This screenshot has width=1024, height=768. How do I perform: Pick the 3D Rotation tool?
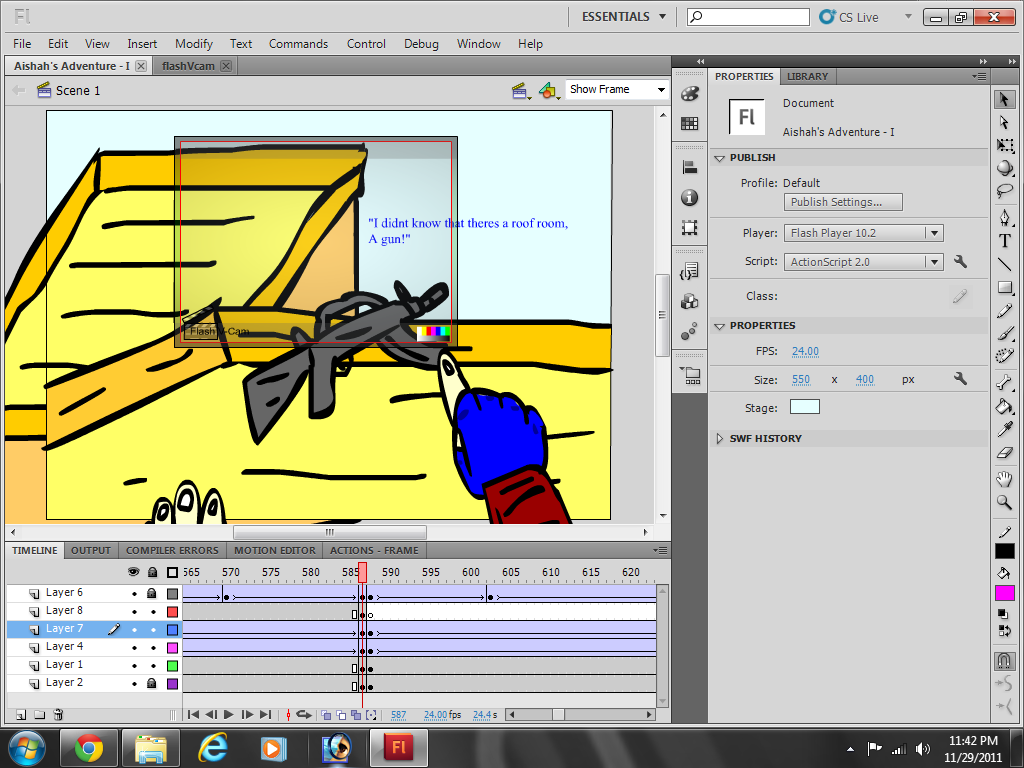[x=1004, y=168]
